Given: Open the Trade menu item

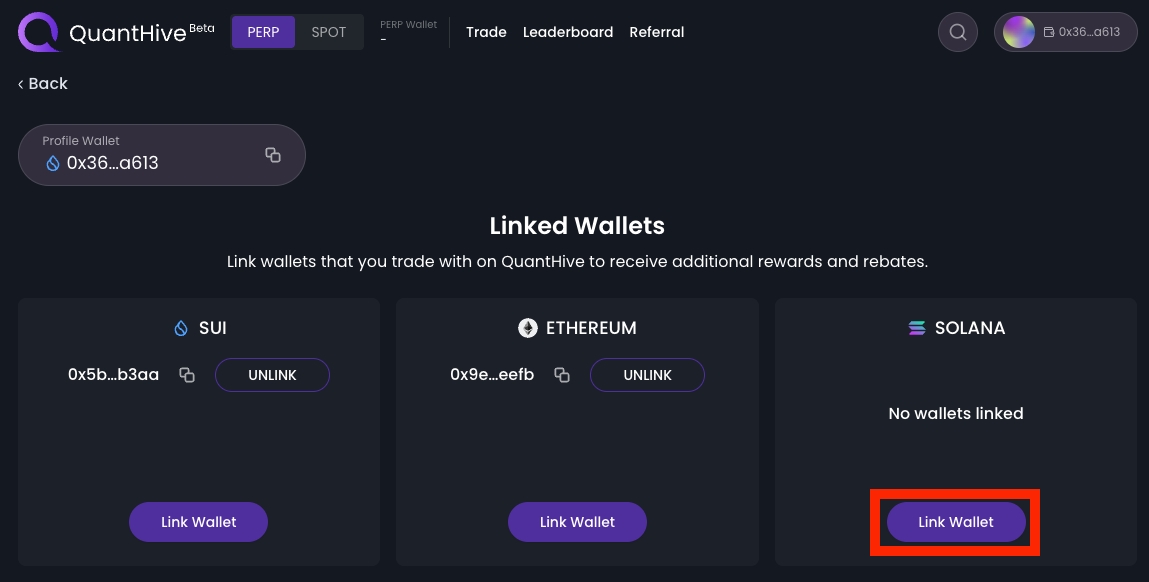Looking at the screenshot, I should (486, 32).
